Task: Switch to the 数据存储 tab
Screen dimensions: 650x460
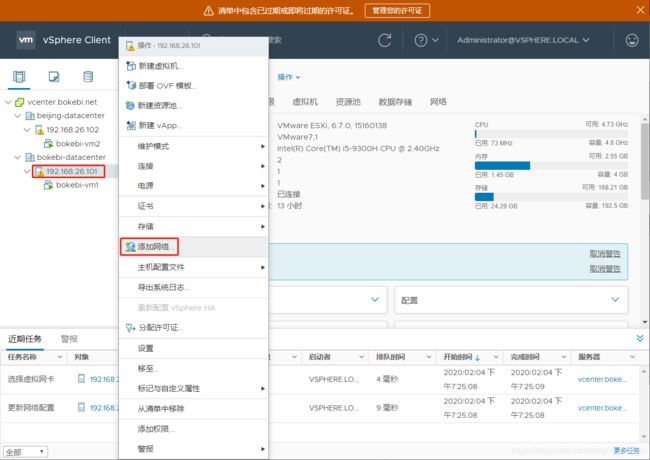Action: click(x=395, y=102)
